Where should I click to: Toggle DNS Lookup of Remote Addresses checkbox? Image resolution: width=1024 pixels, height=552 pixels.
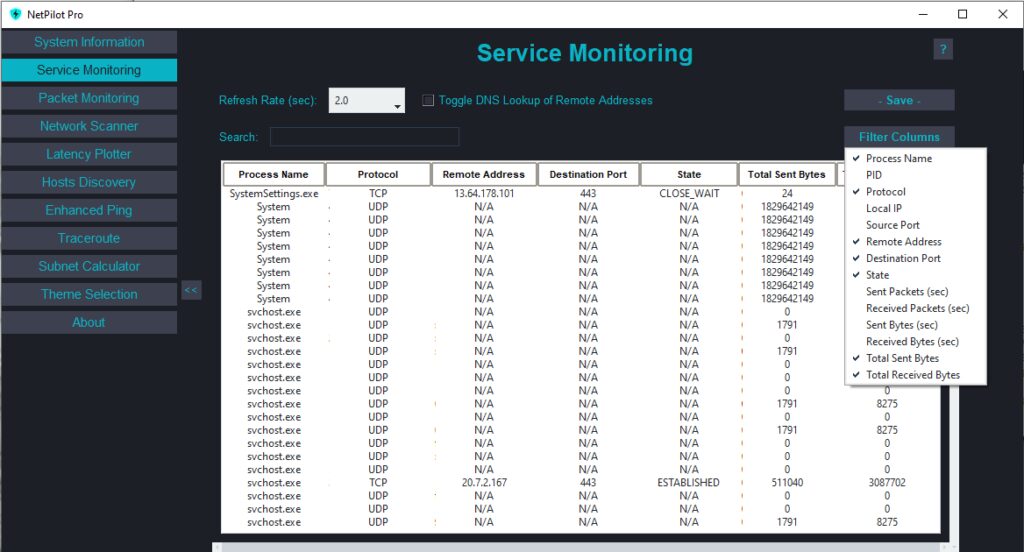428,100
